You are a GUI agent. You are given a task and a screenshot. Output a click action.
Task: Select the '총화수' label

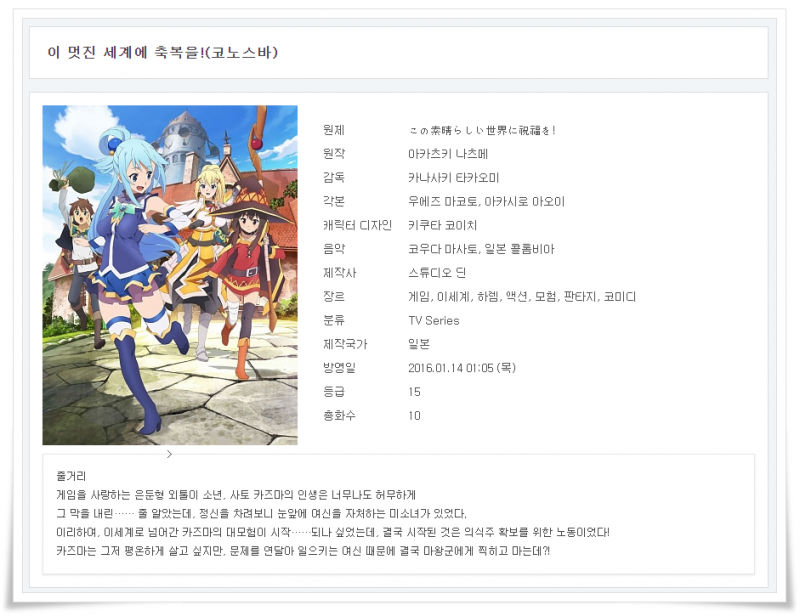(339, 416)
